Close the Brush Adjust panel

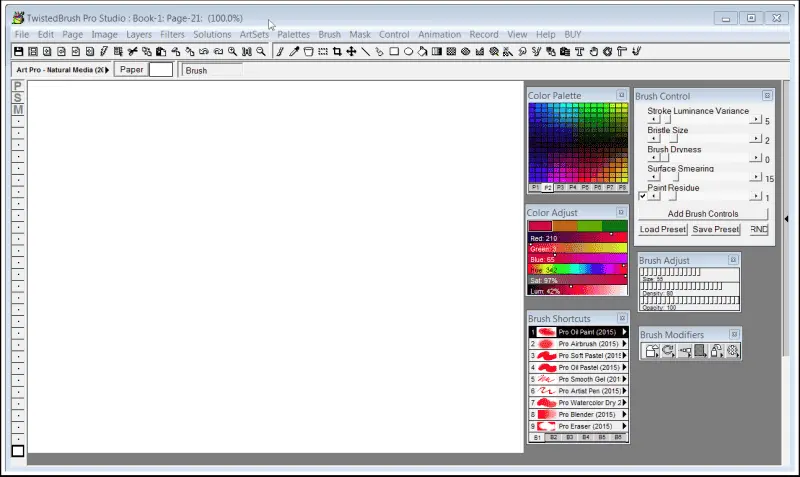pyautogui.click(x=733, y=260)
